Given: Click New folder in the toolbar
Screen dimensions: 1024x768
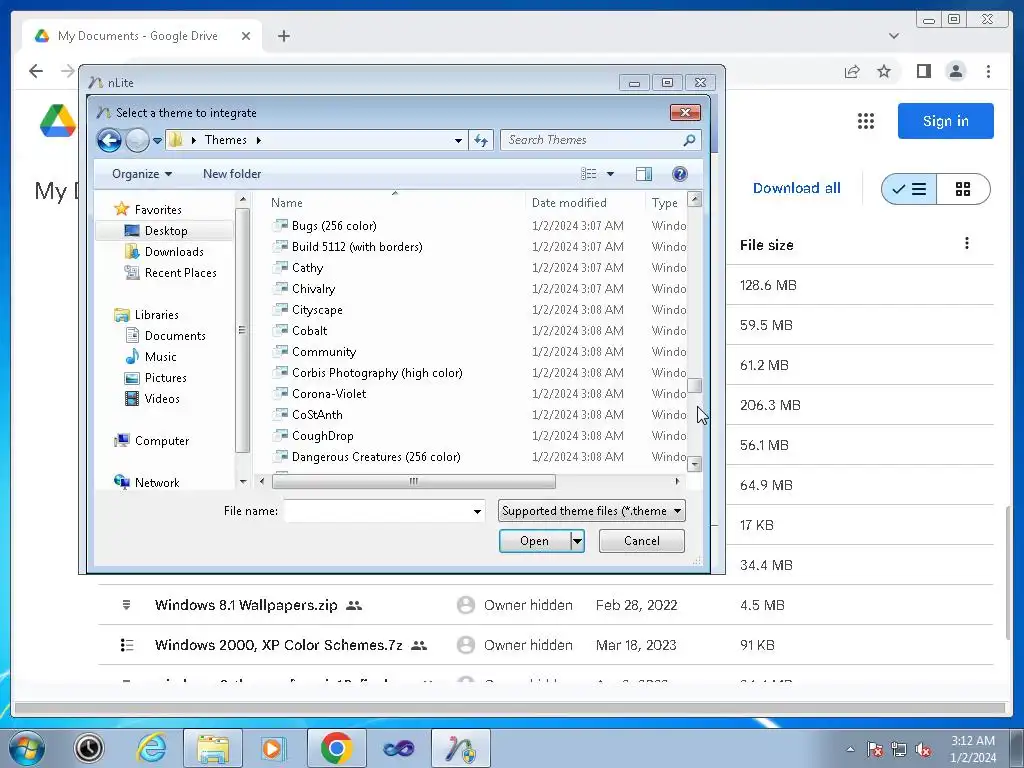Looking at the screenshot, I should (232, 174).
